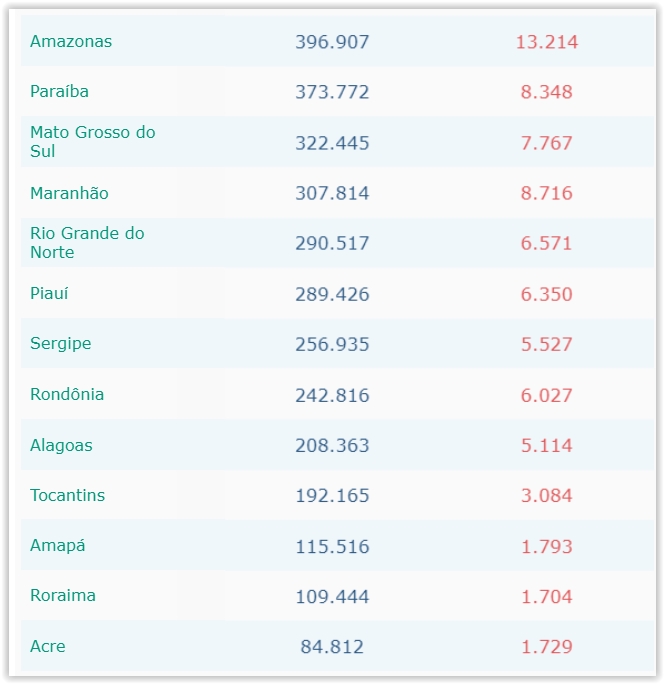
Task: Click the blue value 396.907 for Amazonas
Action: click(332, 42)
